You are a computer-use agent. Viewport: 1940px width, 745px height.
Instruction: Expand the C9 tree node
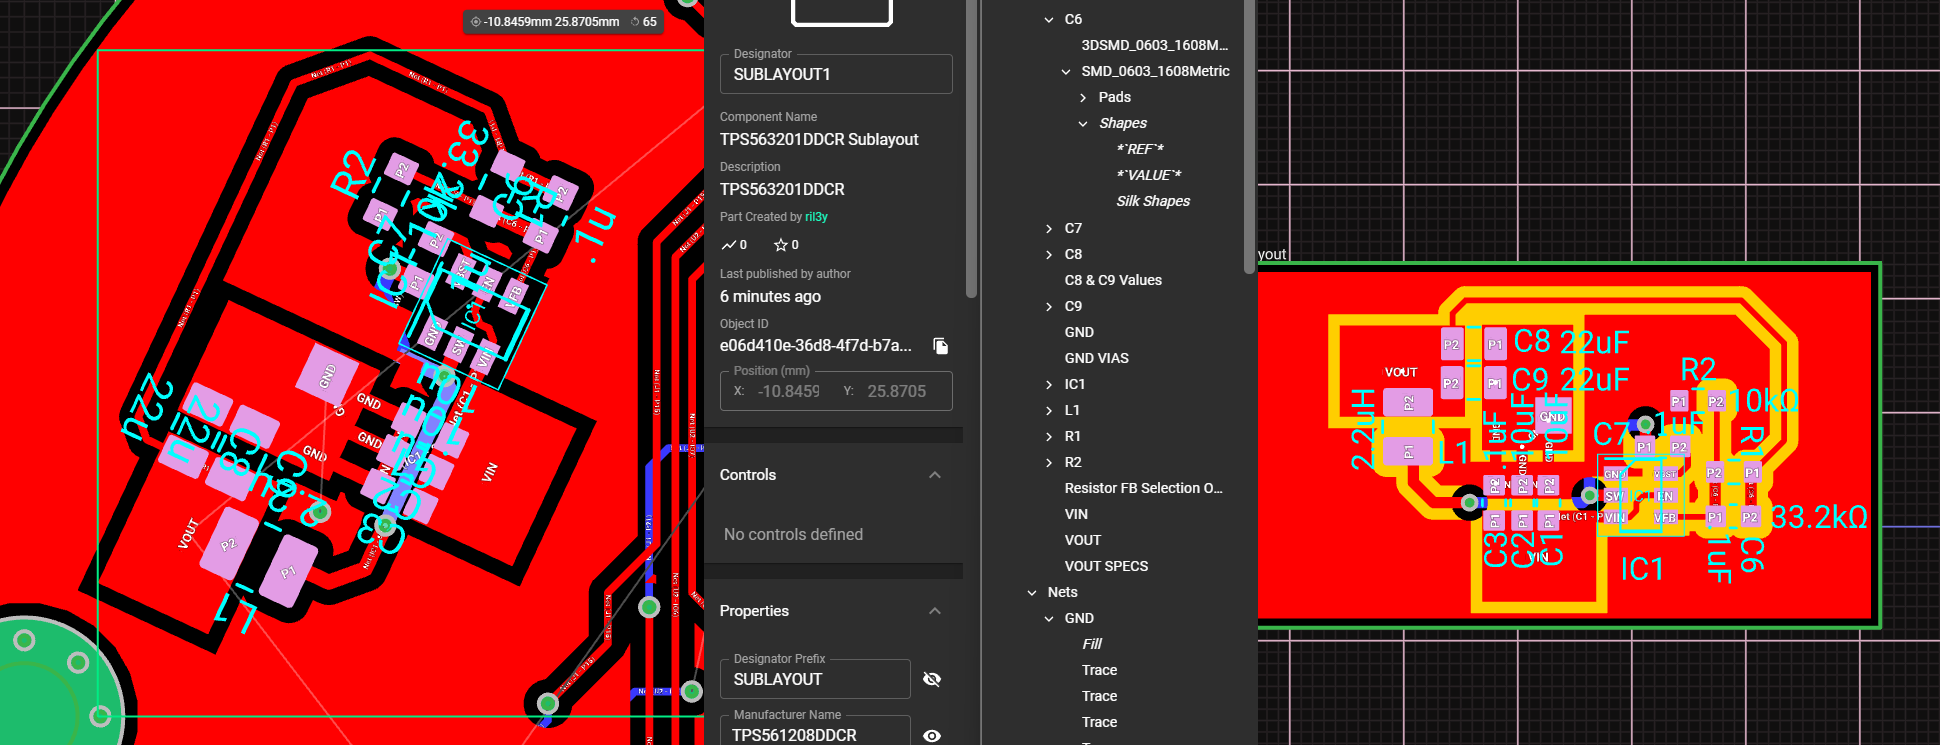tap(1049, 306)
